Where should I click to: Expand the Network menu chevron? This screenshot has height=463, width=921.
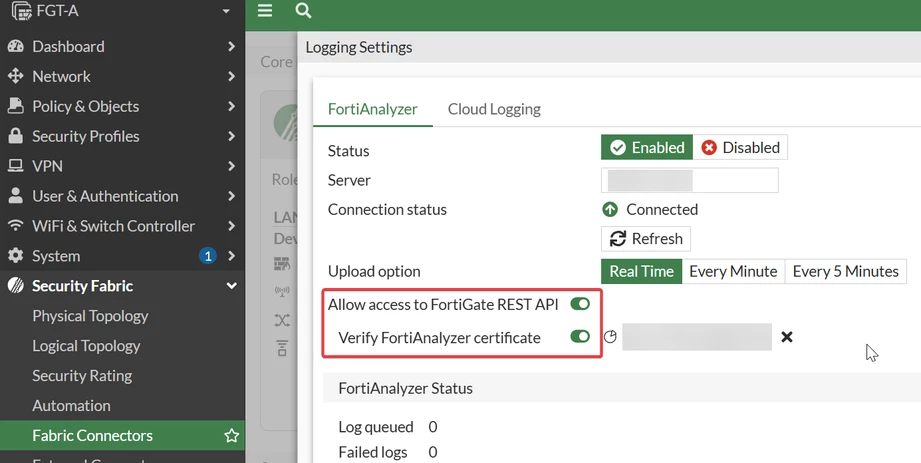pos(231,76)
